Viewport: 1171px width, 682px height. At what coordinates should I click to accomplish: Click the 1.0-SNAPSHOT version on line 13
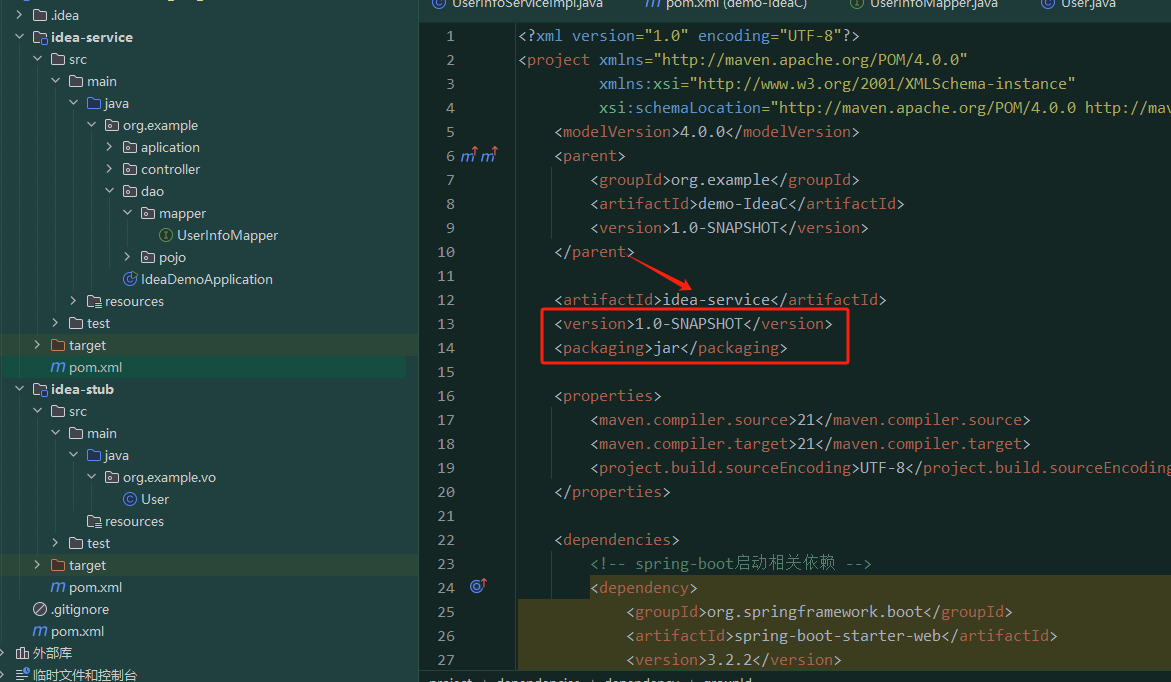tap(689, 323)
